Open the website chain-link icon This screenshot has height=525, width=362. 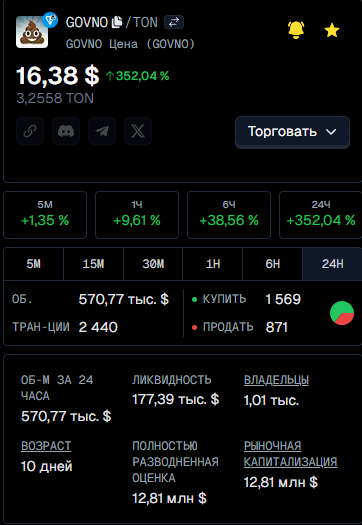[30, 131]
